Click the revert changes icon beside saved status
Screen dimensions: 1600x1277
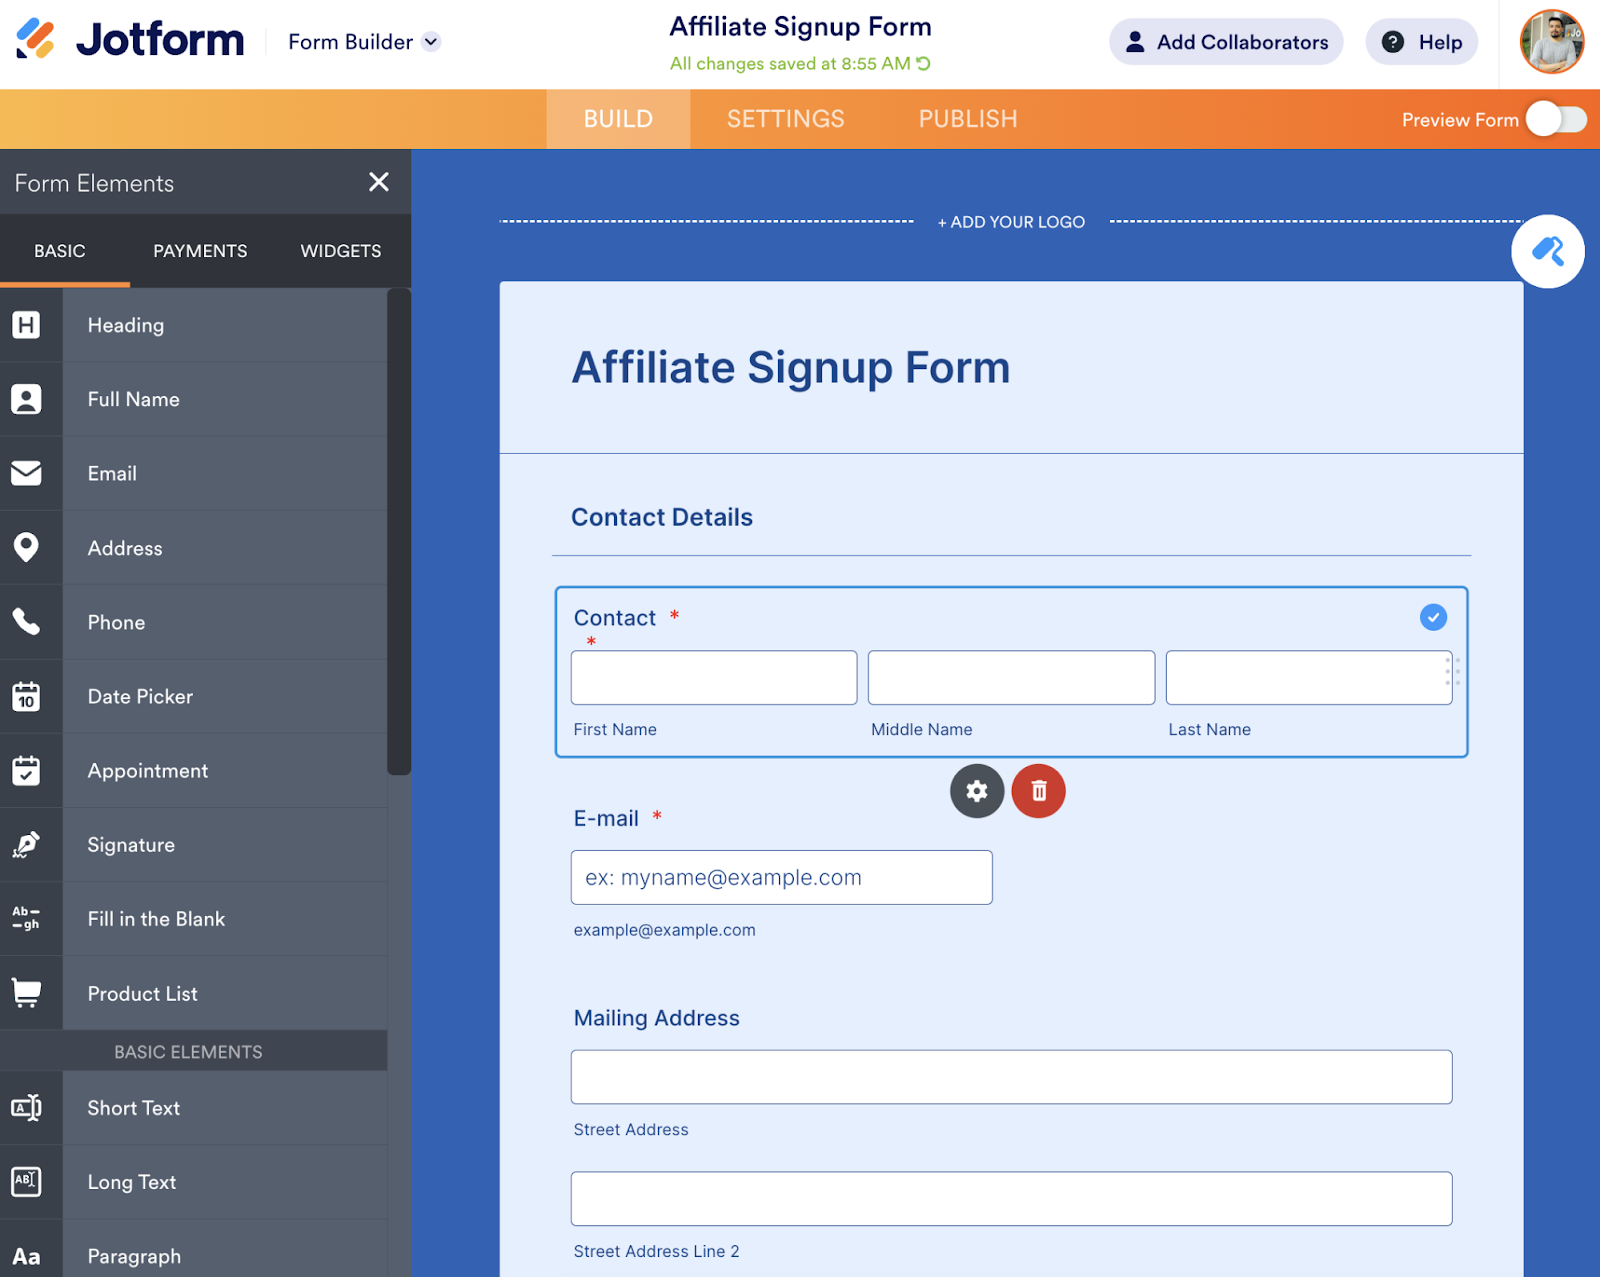(923, 63)
